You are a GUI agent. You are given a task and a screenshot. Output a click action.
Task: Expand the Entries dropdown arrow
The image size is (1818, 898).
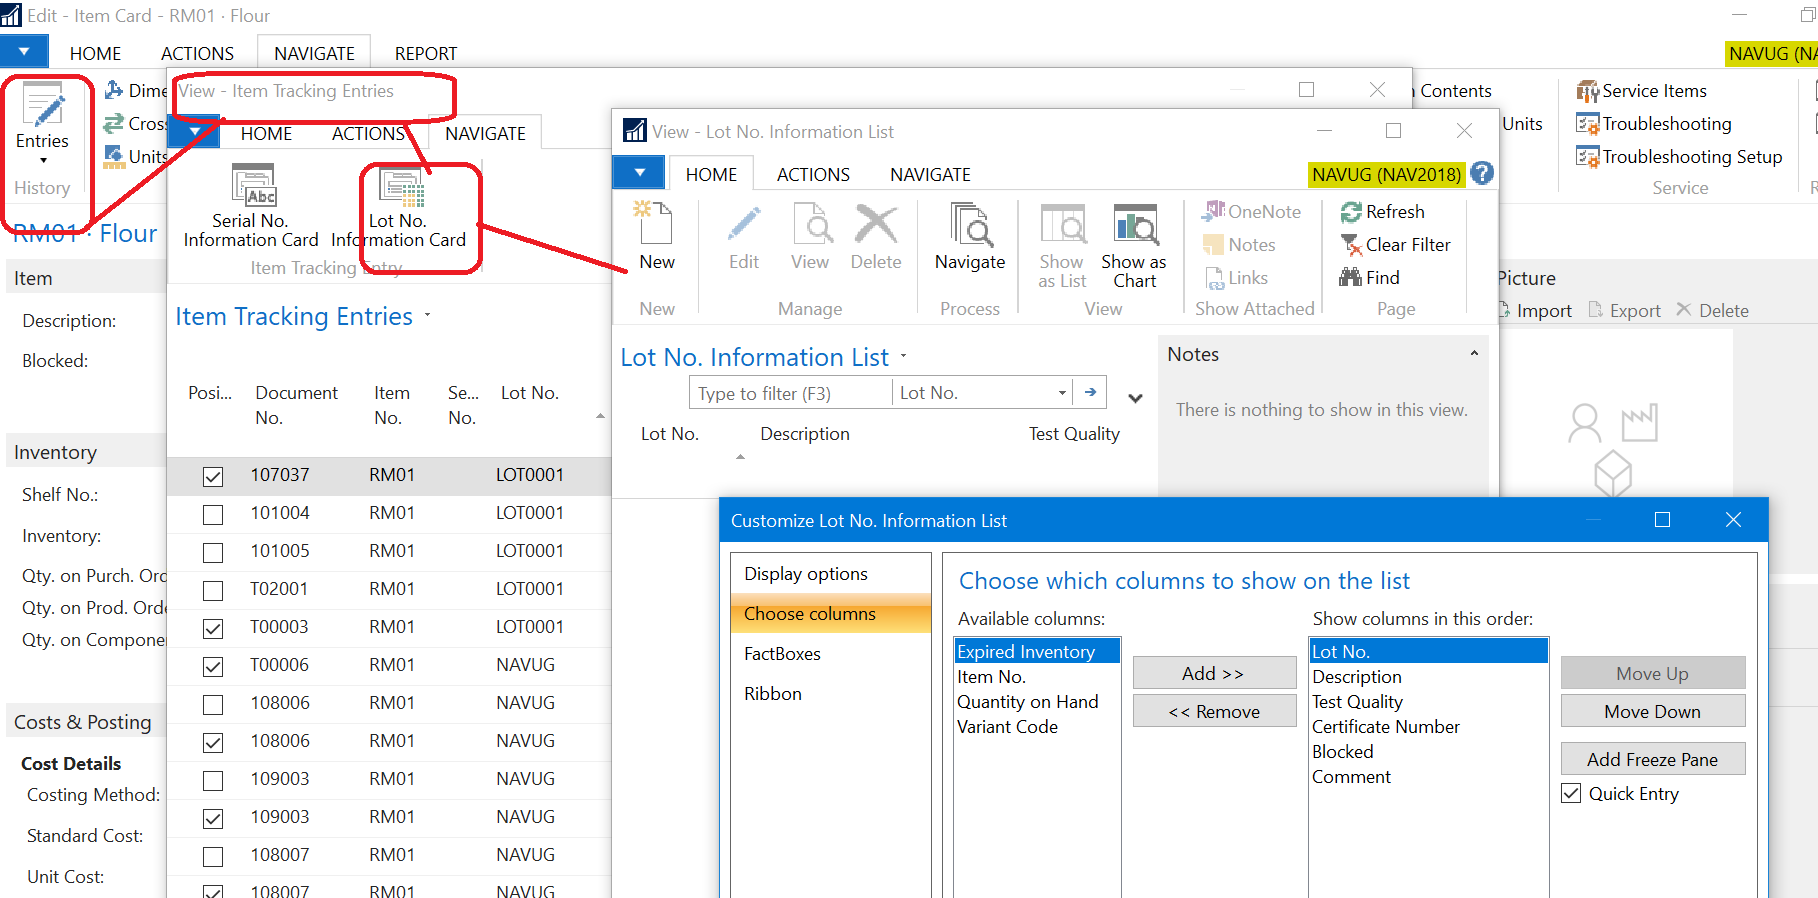pos(43,160)
